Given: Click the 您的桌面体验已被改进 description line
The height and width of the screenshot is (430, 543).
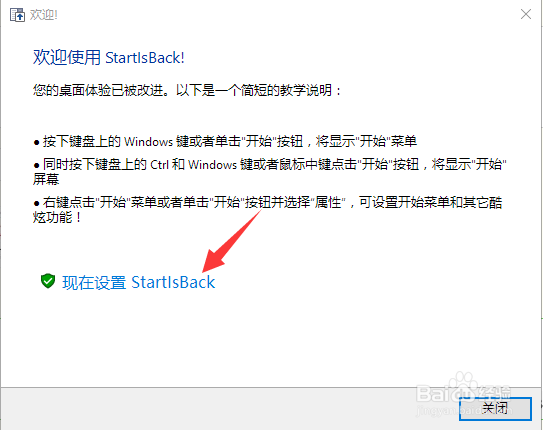Looking at the screenshot, I should point(187,90).
